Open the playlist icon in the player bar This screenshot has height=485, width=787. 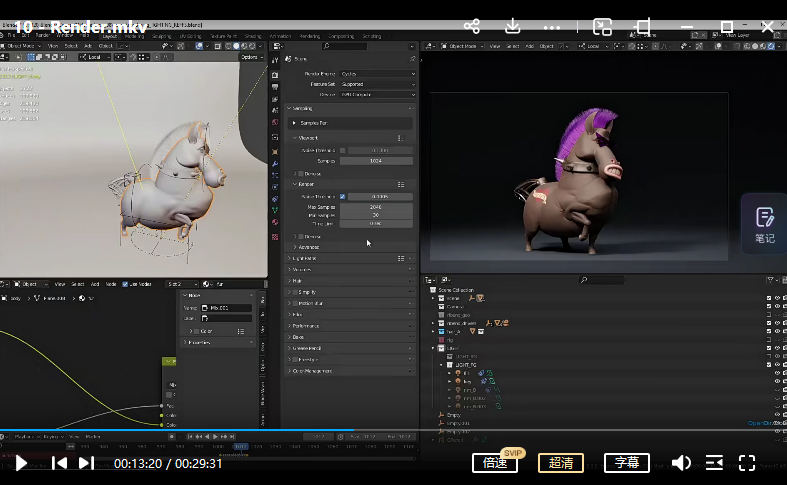pos(714,463)
